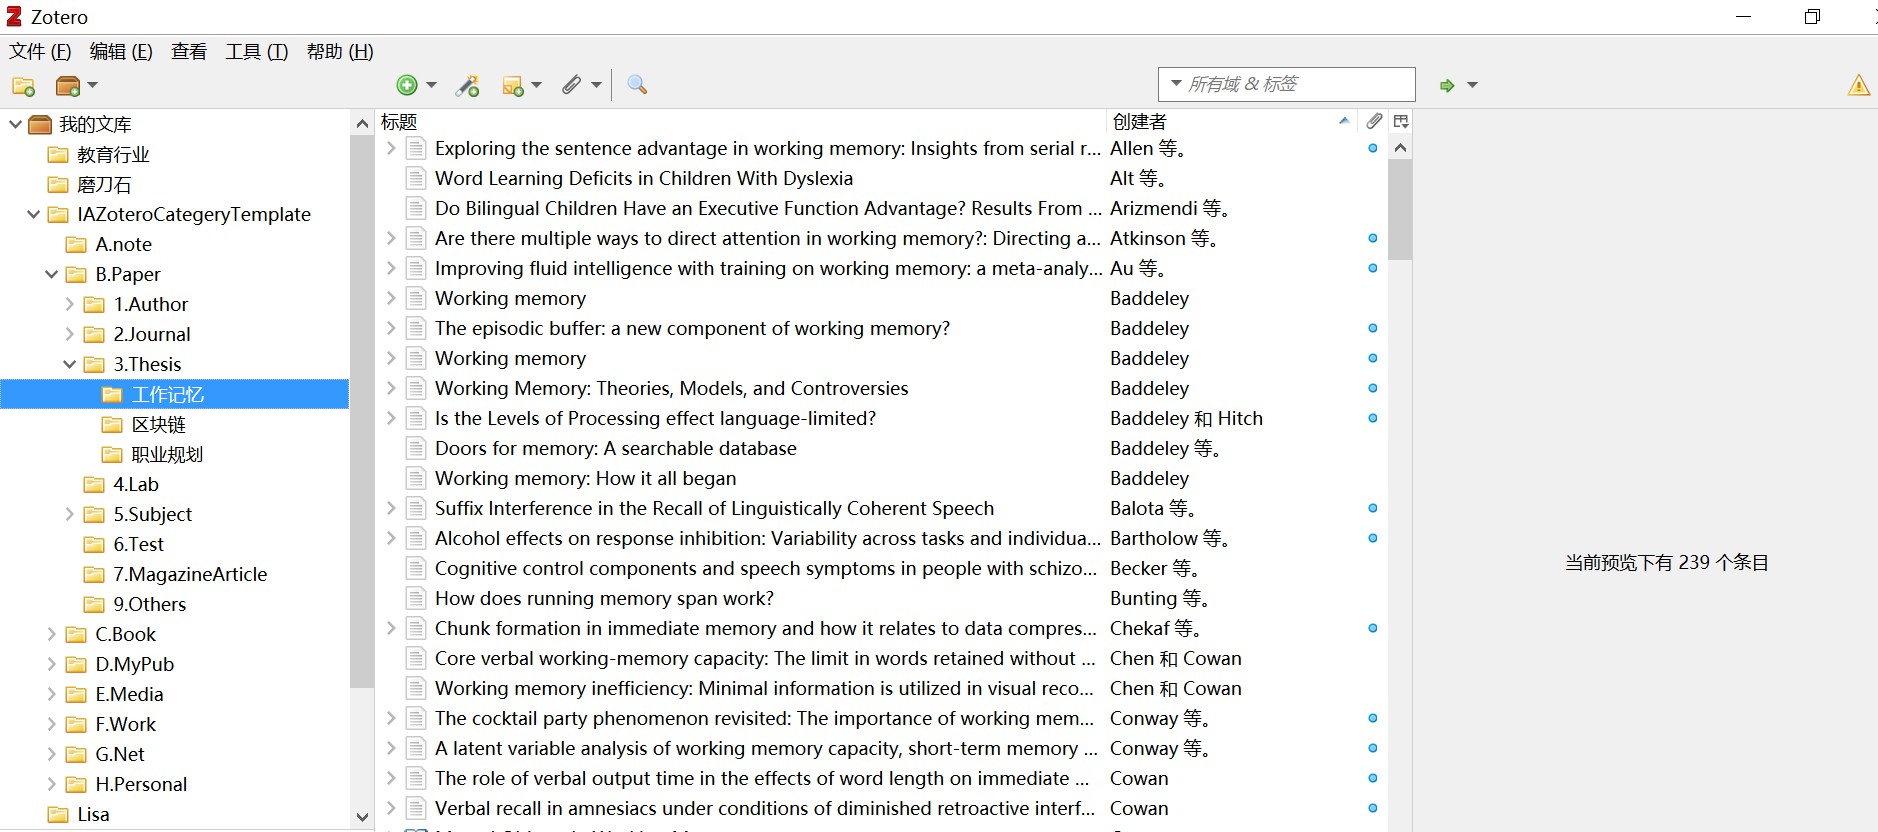
Task: Open the New Note toolbar icon
Action: 513,86
